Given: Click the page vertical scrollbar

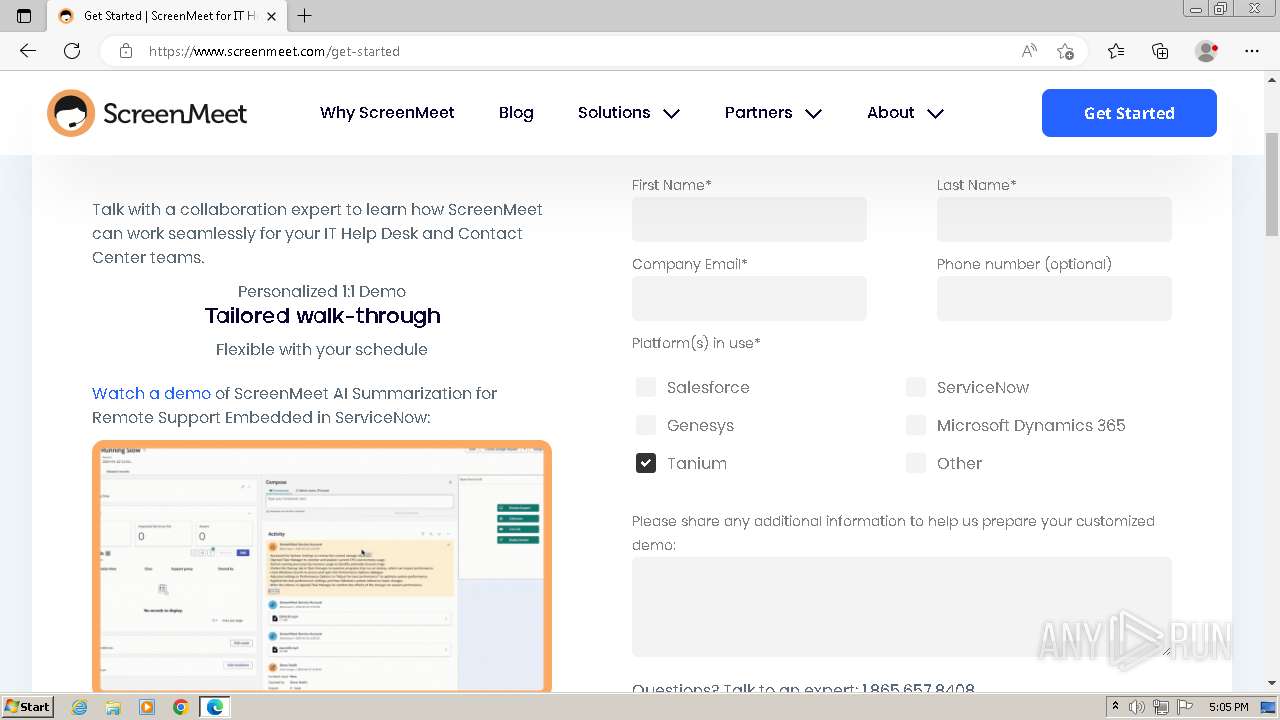Looking at the screenshot, I should tap(1272, 184).
